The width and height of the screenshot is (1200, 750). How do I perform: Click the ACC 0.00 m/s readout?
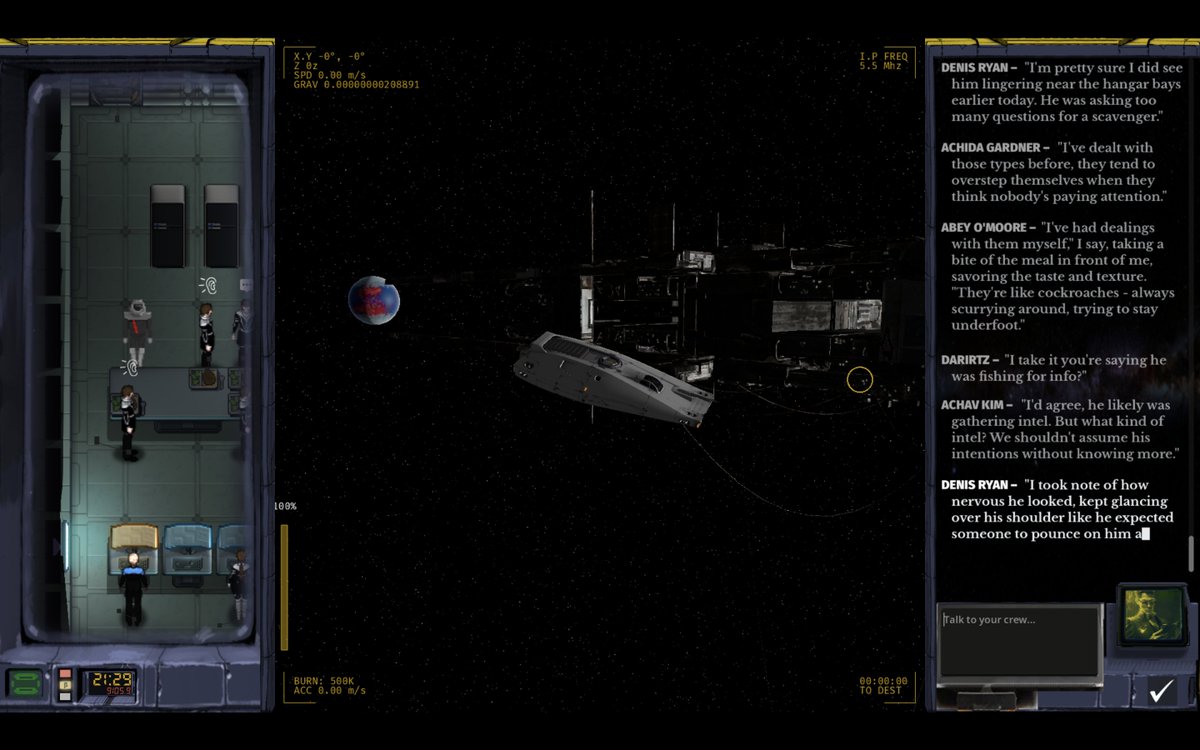[x=330, y=690]
